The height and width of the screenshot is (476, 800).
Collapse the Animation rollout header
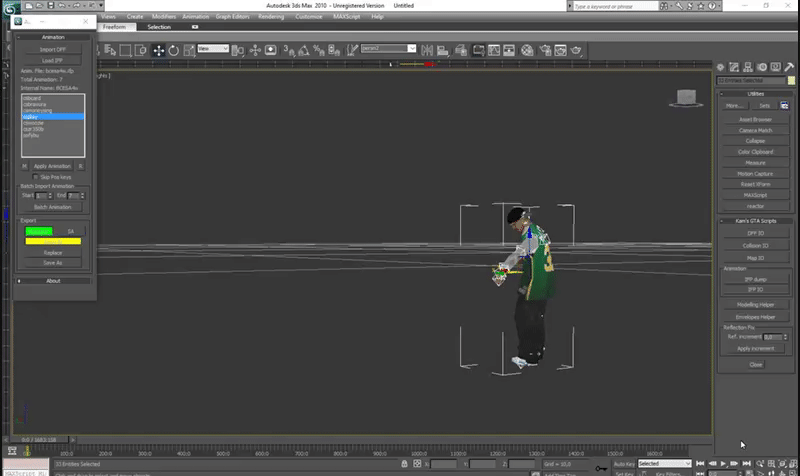[x=53, y=37]
